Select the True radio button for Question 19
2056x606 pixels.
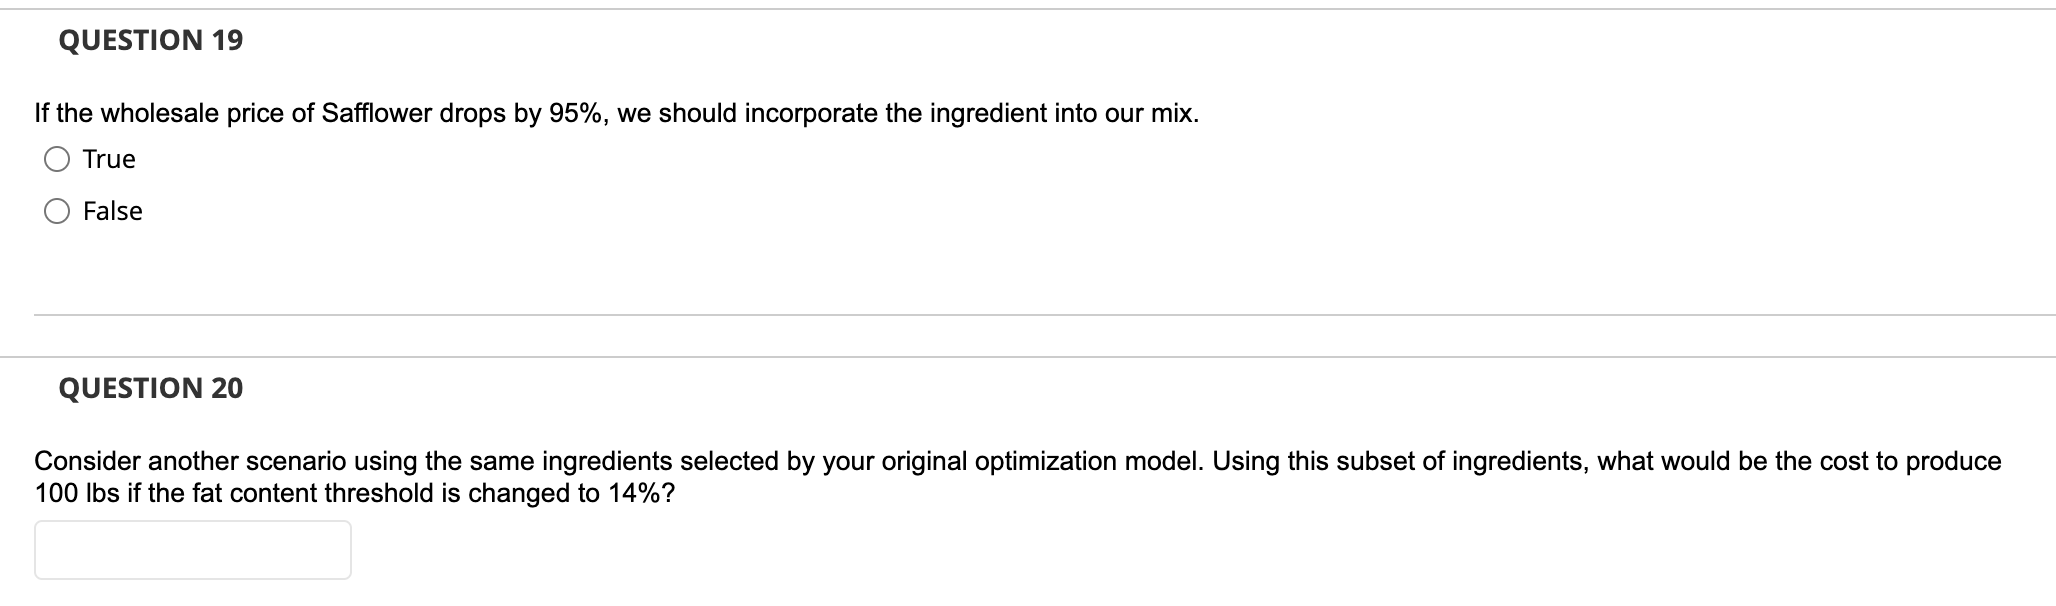57,157
